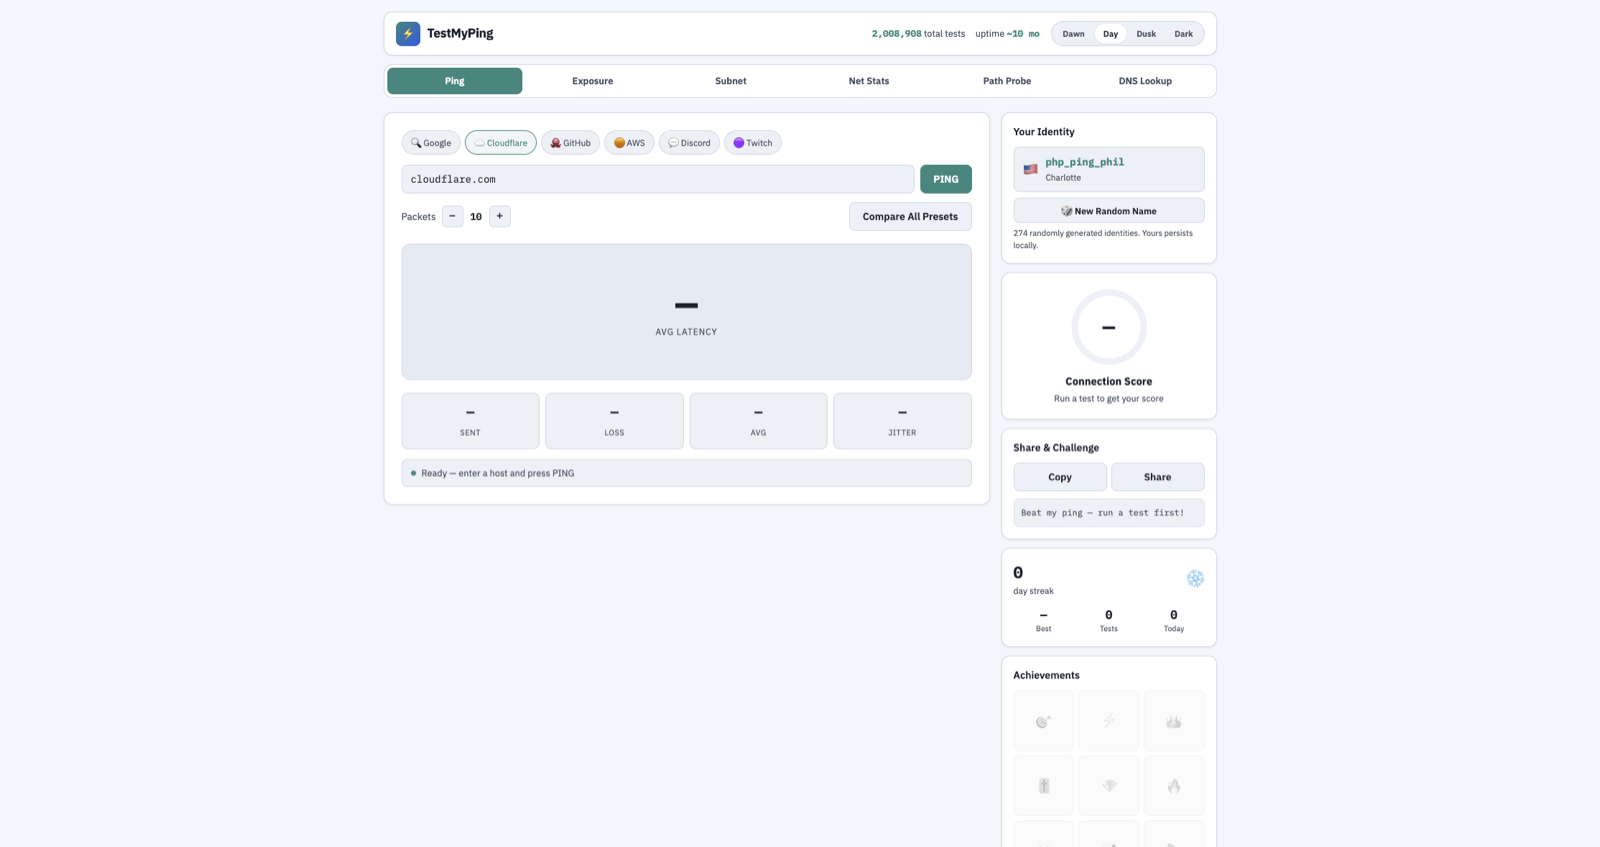
Task: Start the test with the PING button
Action: 946,179
